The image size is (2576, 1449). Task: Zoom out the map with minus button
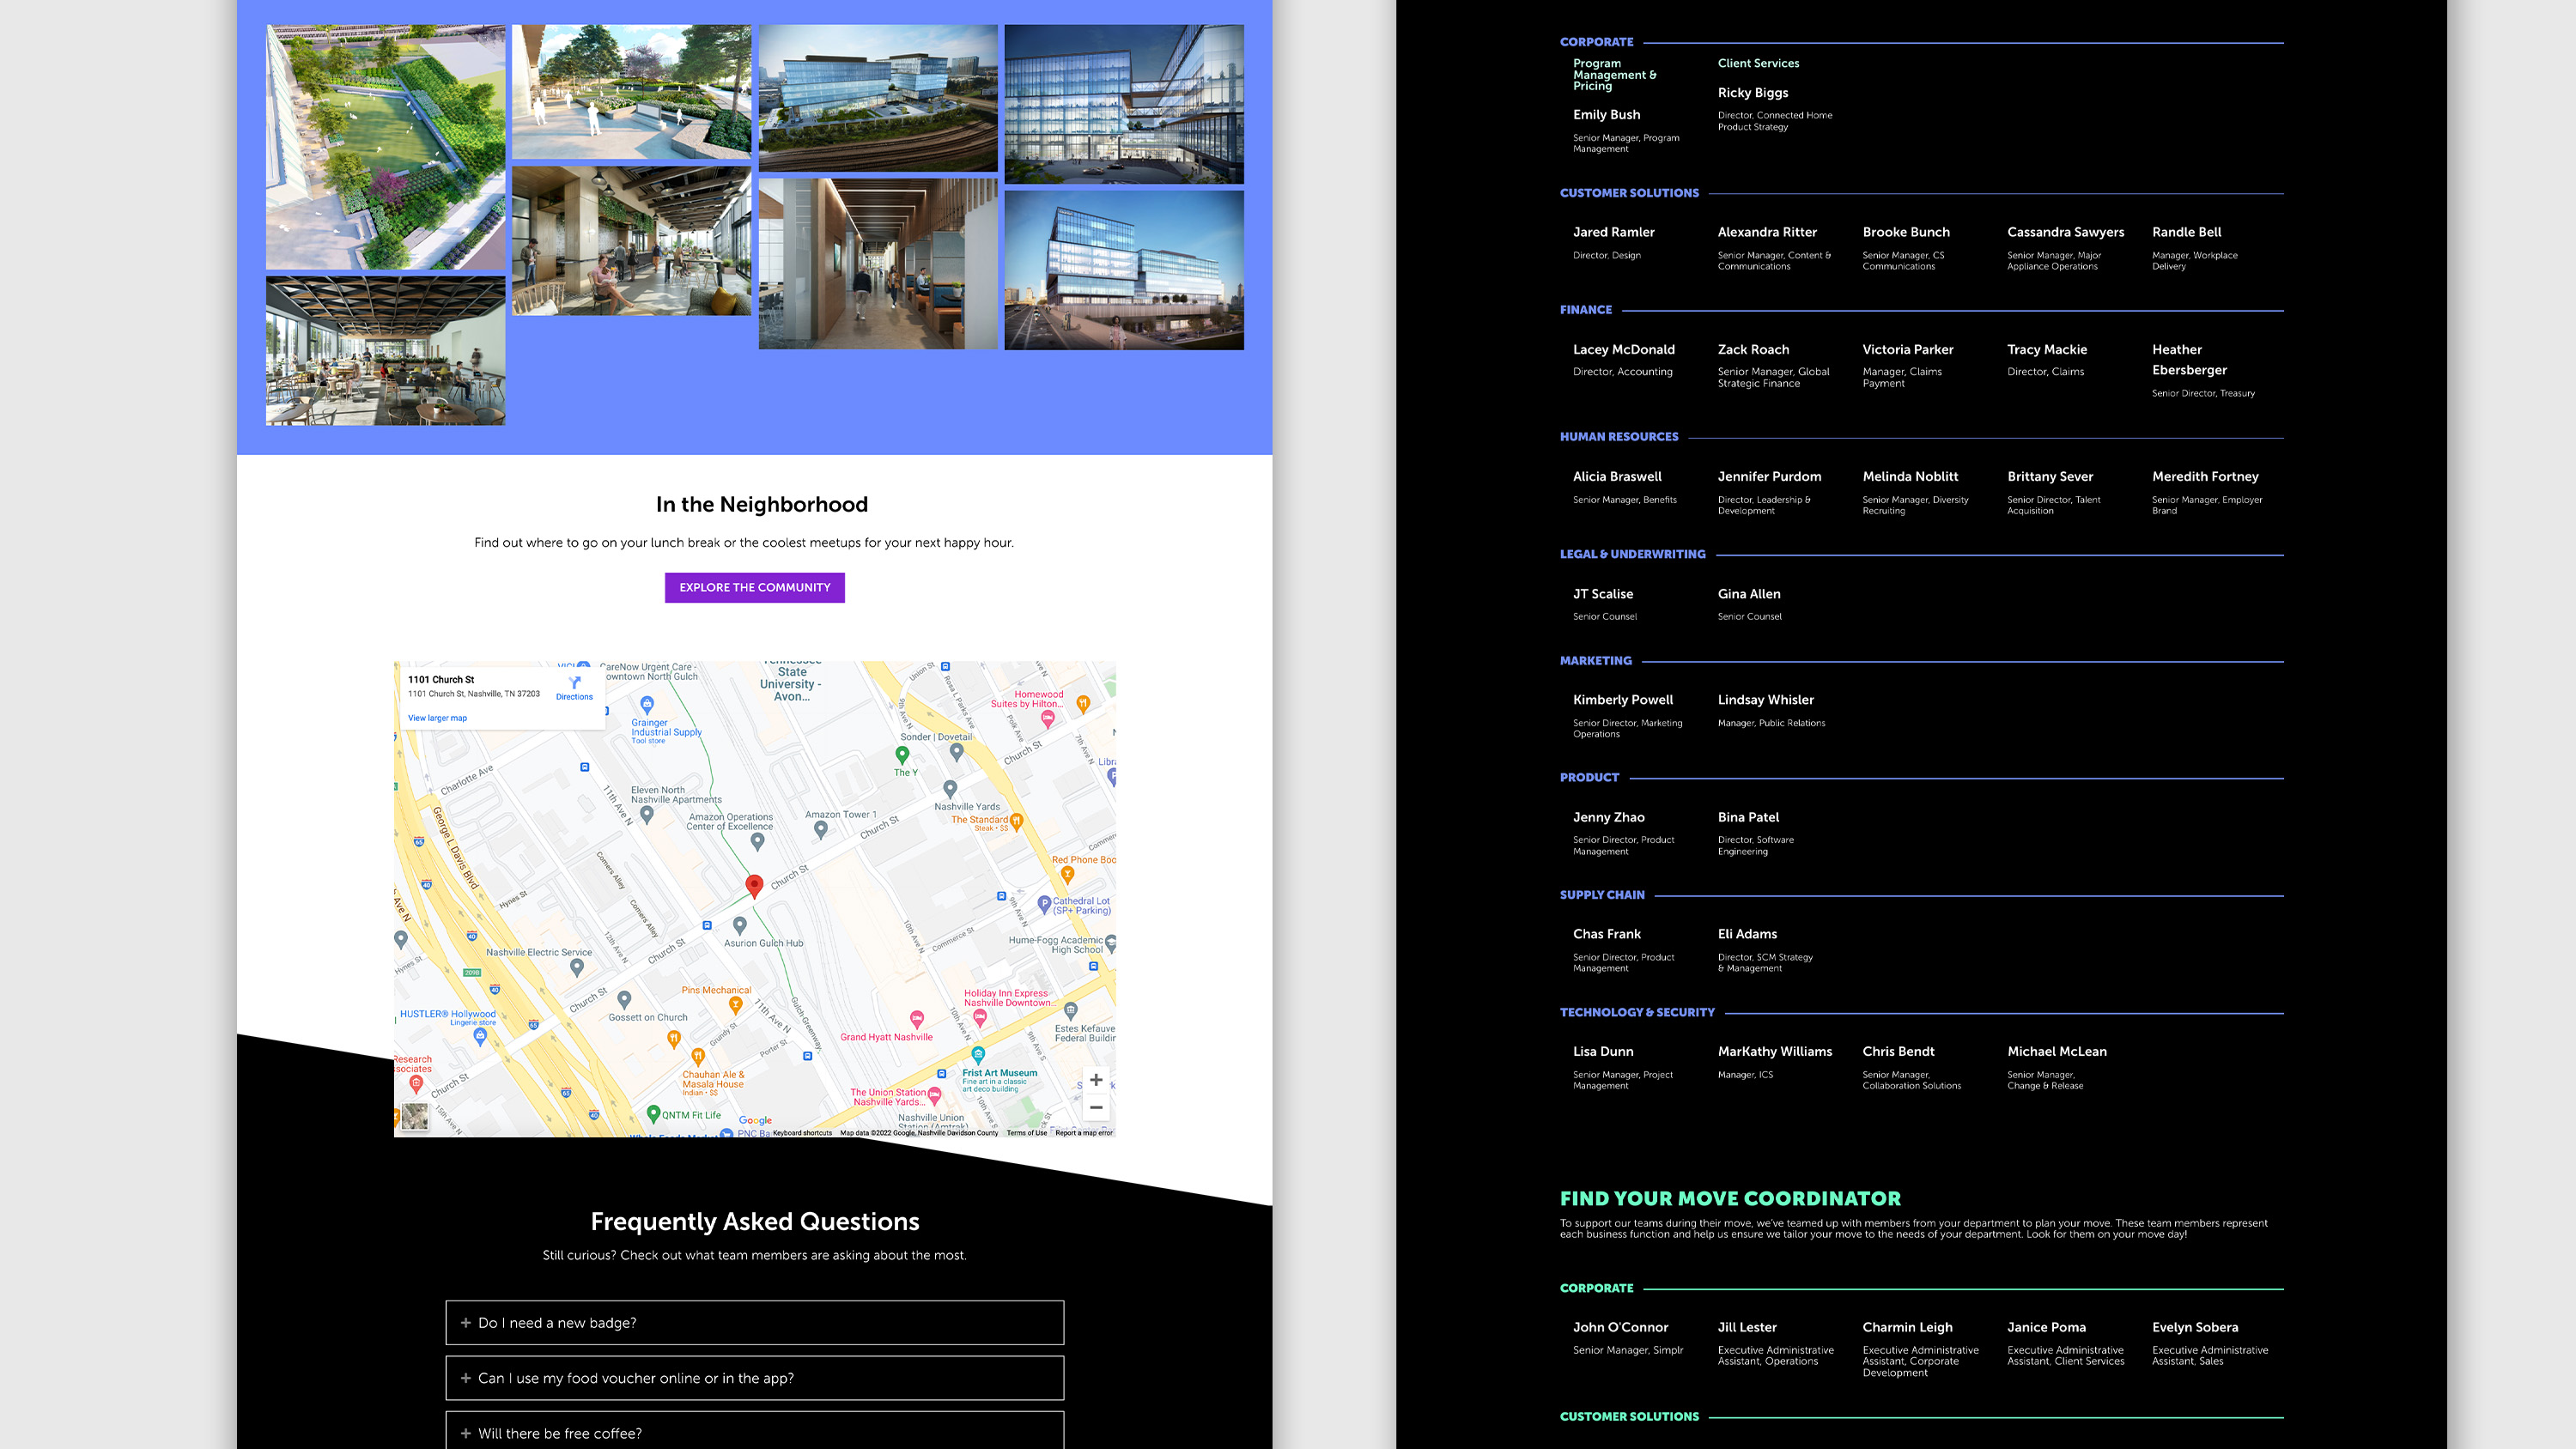(x=1096, y=1107)
